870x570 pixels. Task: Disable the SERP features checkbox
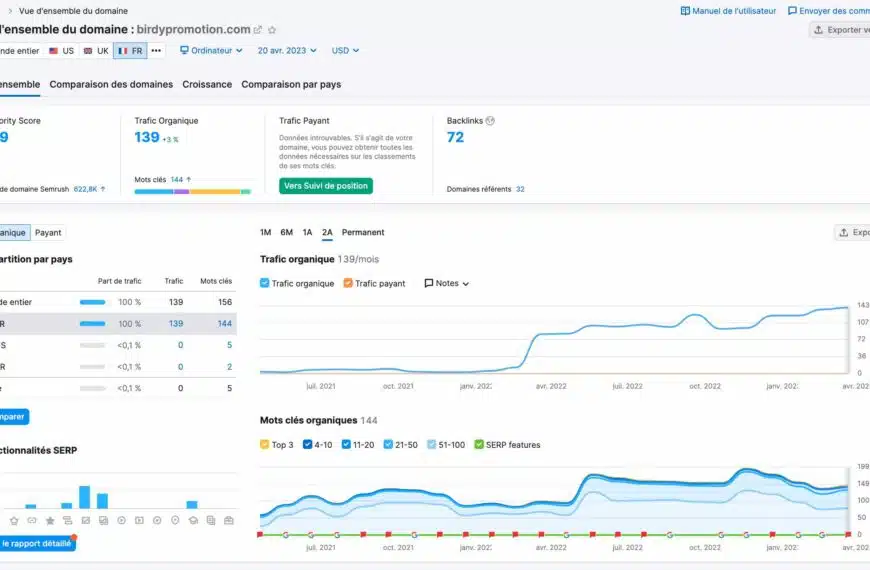479,444
